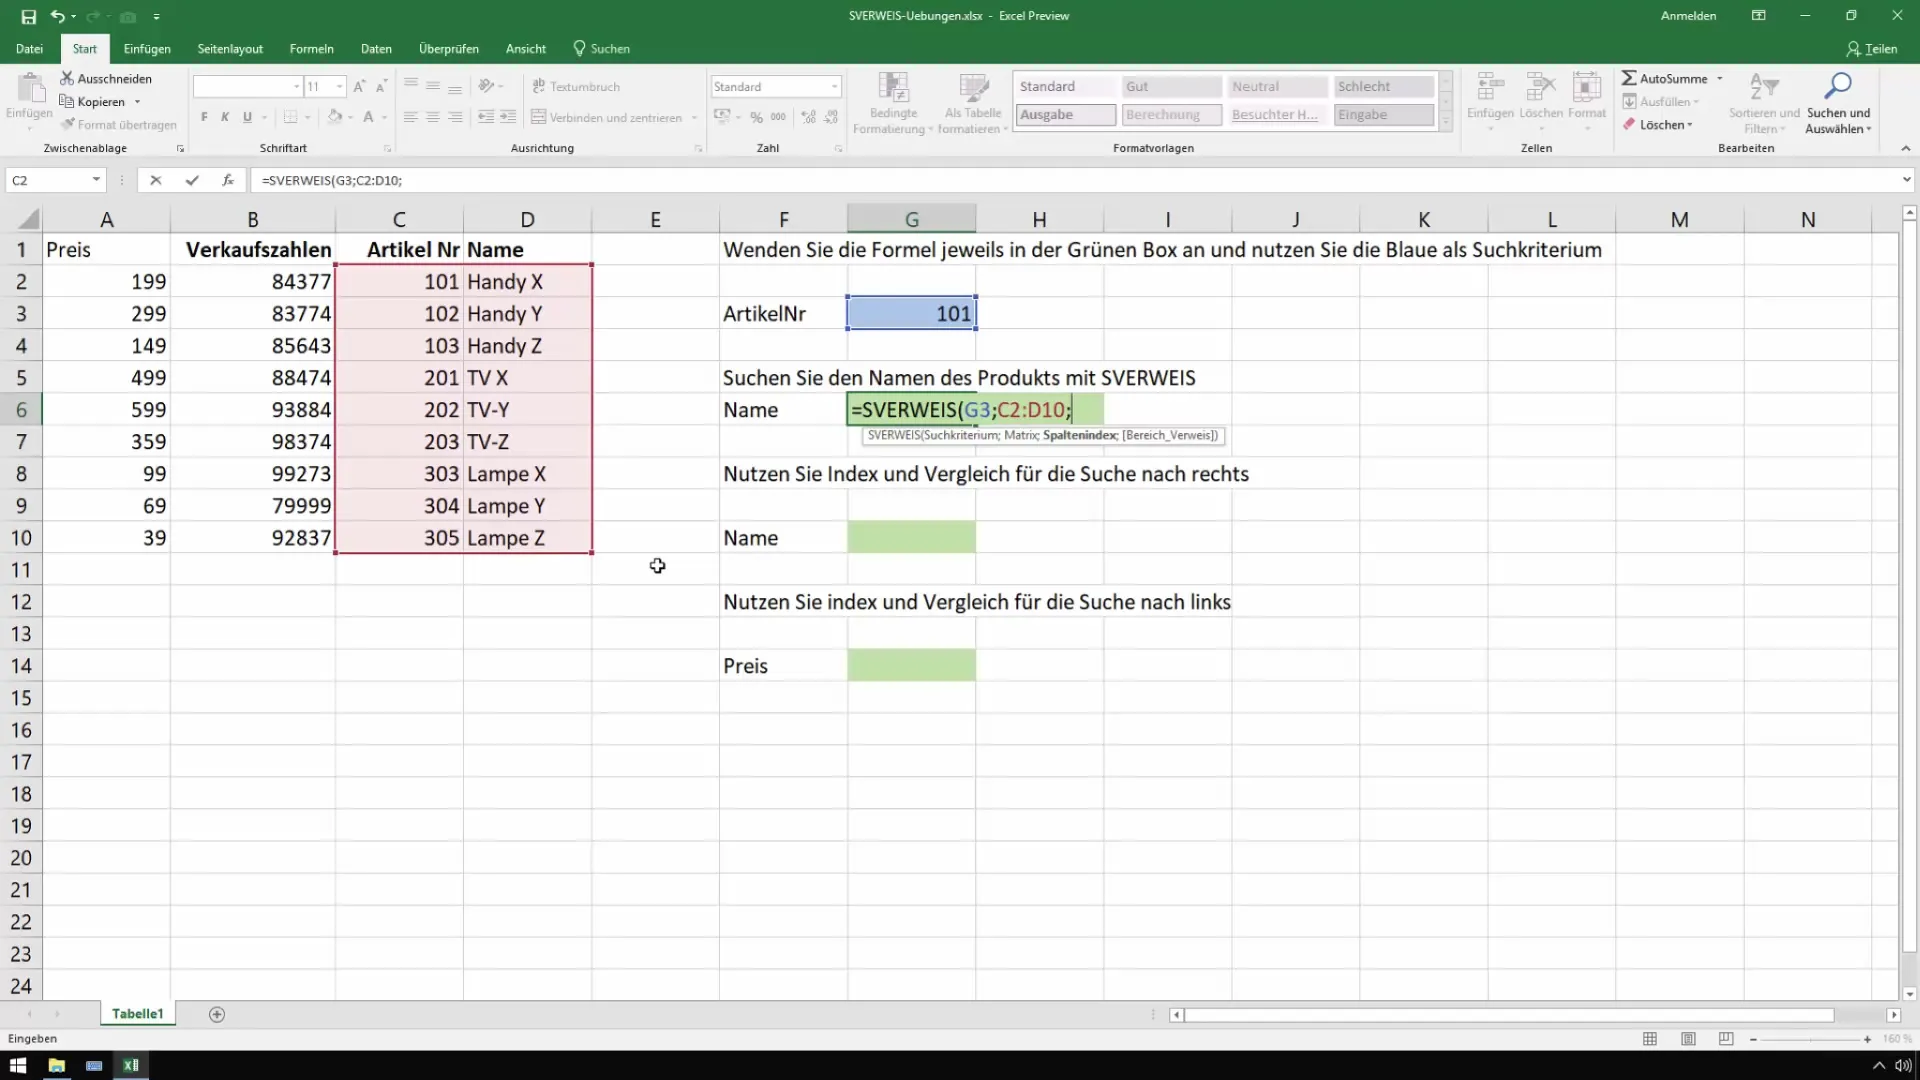Align cell content to middle vertically
Screen dimensions: 1920x1080
(x=432, y=87)
